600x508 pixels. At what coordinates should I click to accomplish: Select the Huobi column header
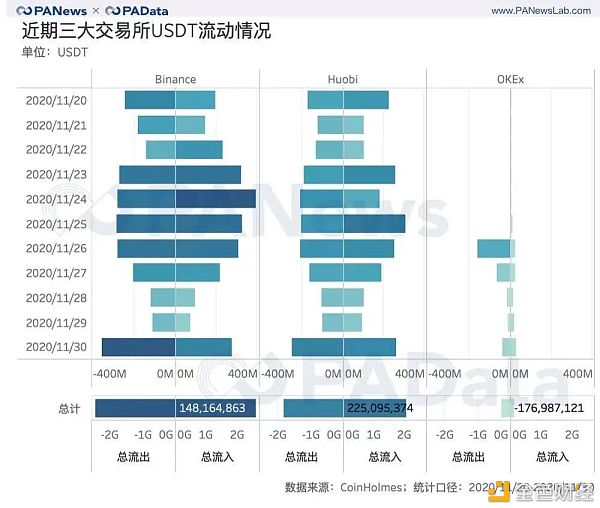(342, 79)
